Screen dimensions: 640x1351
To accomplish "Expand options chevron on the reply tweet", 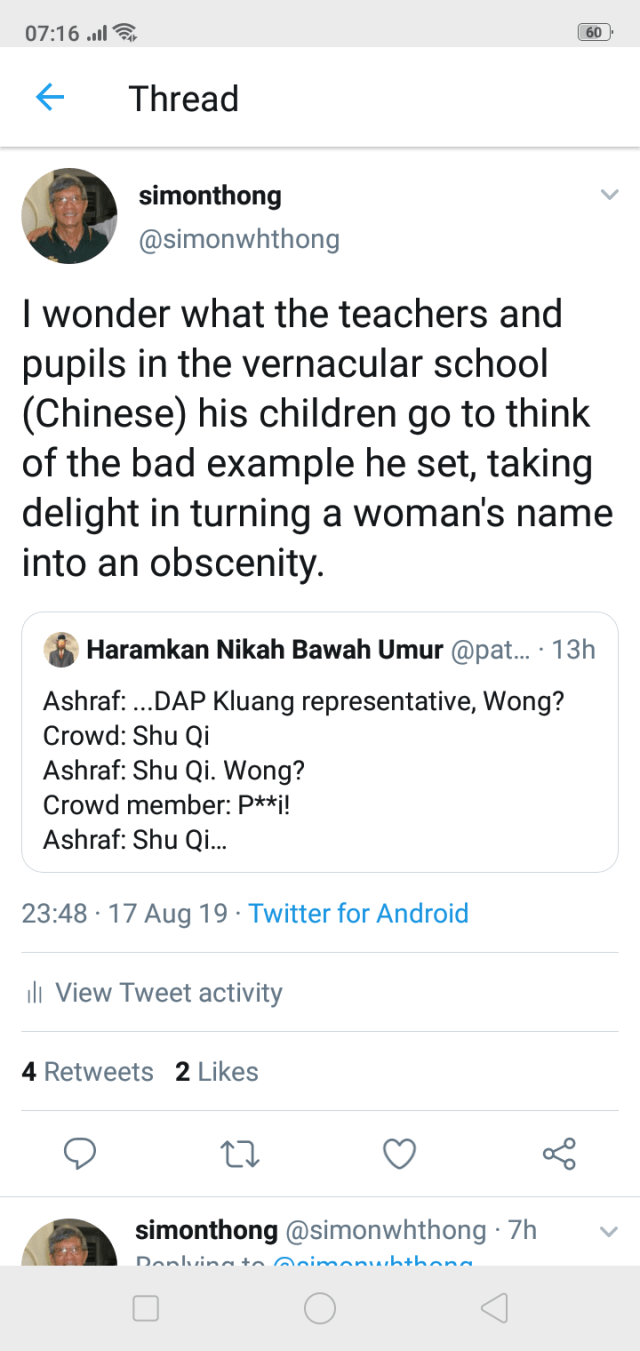I will pyautogui.click(x=609, y=1232).
